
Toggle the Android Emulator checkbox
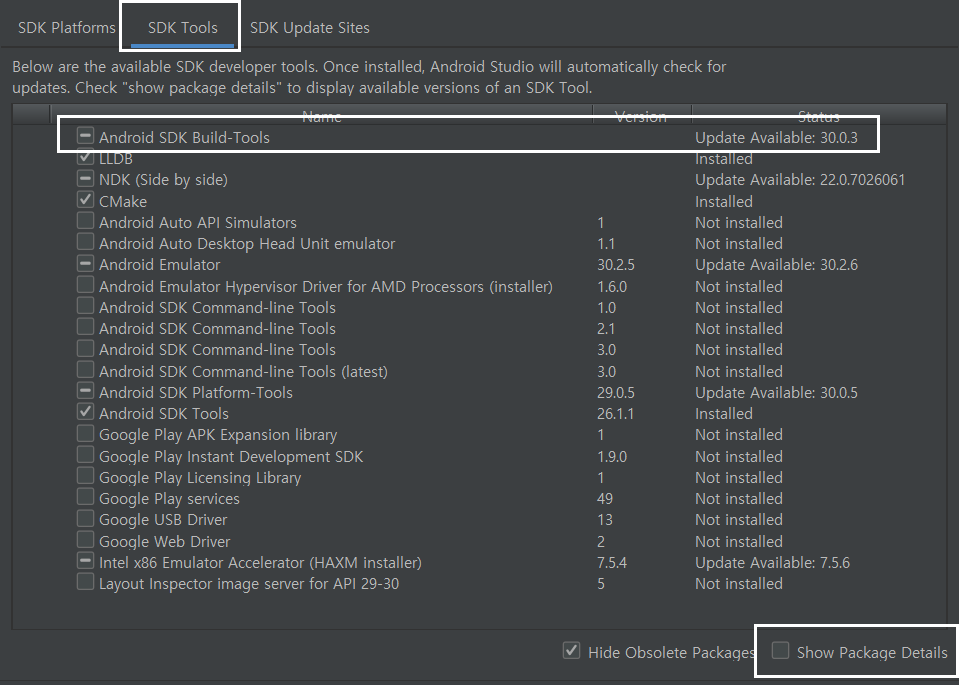pyautogui.click(x=85, y=264)
